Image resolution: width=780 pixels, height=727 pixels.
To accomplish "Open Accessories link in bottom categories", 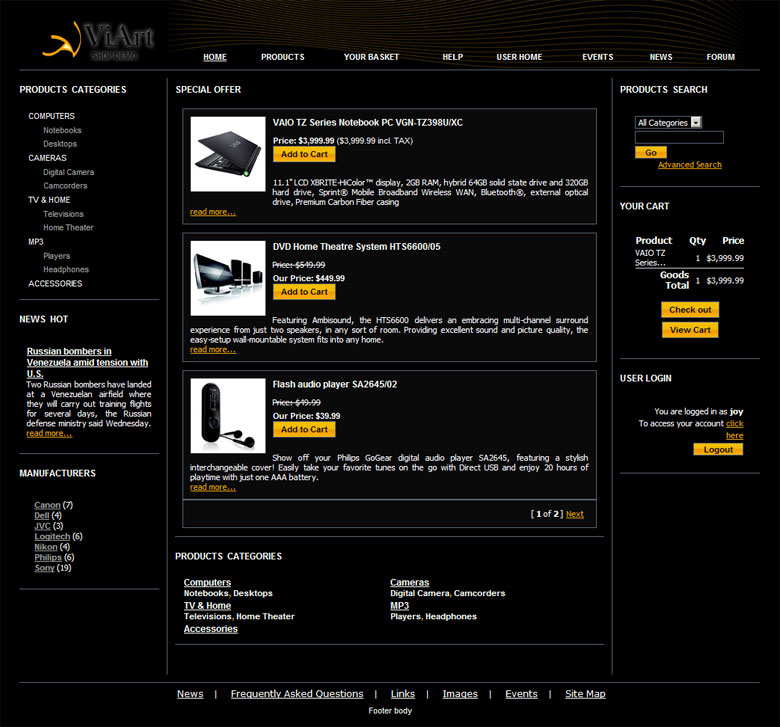I will 210,629.
